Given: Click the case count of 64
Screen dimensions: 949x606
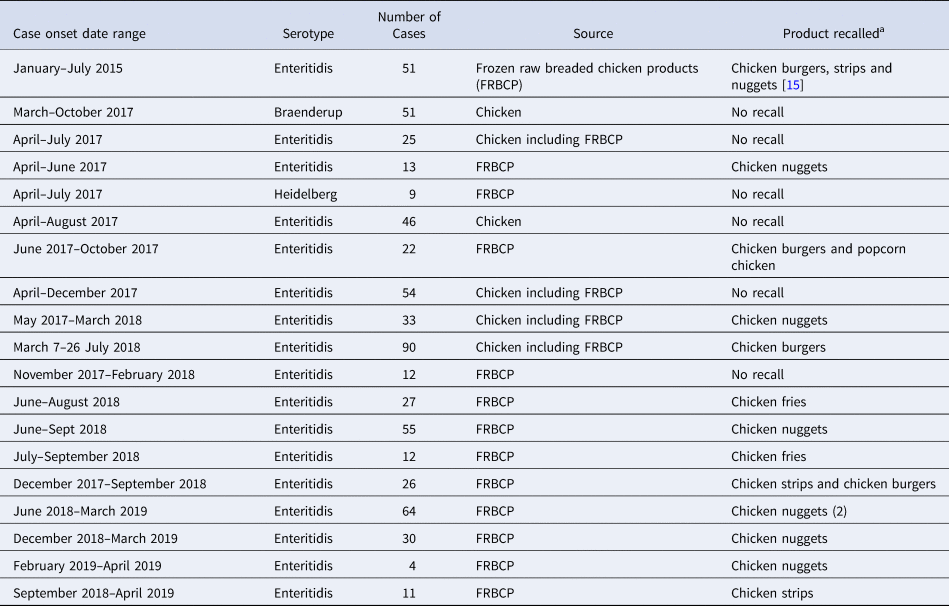Looking at the screenshot, I should [409, 511].
